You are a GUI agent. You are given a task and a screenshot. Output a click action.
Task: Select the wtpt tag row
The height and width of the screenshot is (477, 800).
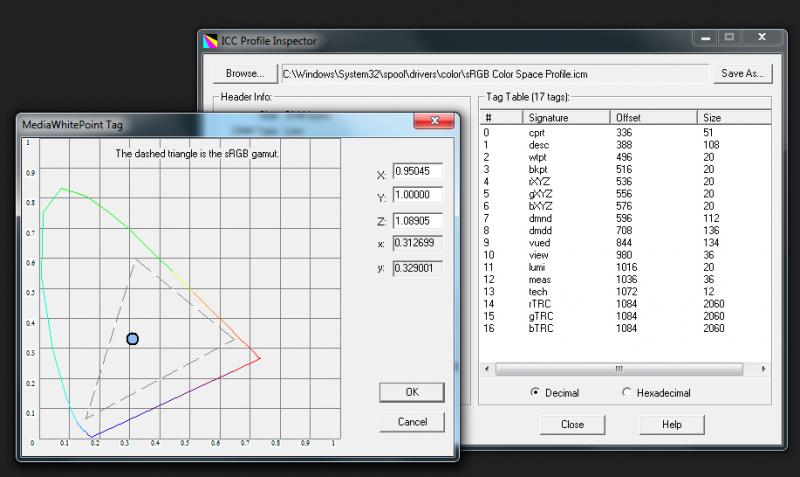626,157
